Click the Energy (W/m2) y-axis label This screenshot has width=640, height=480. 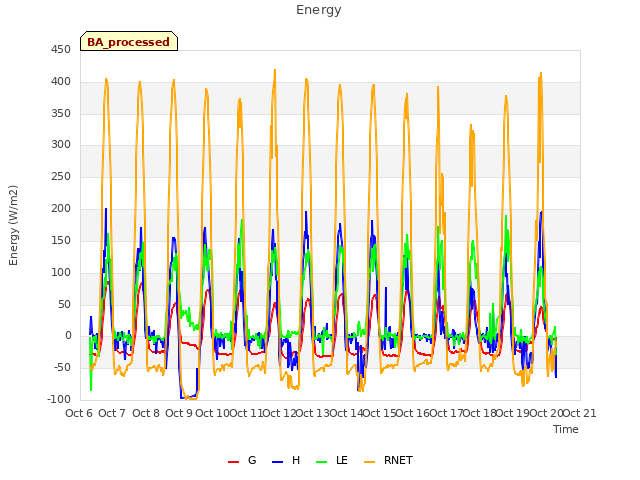[x=13, y=225]
